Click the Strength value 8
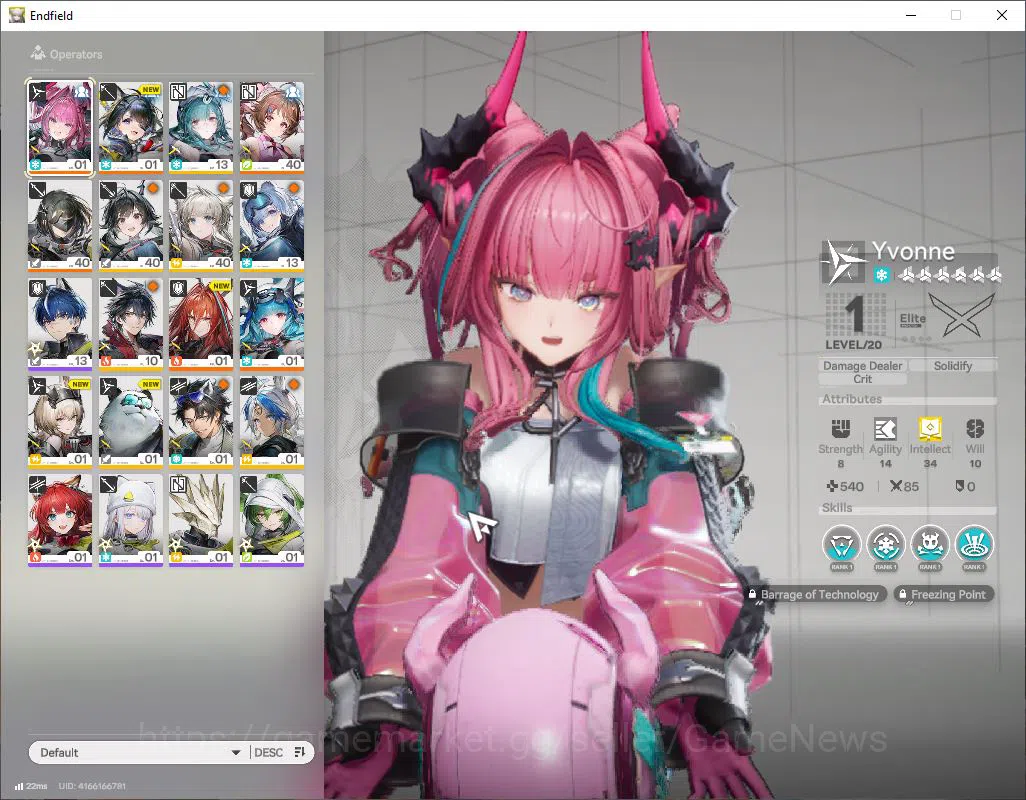Viewport: 1026px width, 800px height. pos(841,464)
